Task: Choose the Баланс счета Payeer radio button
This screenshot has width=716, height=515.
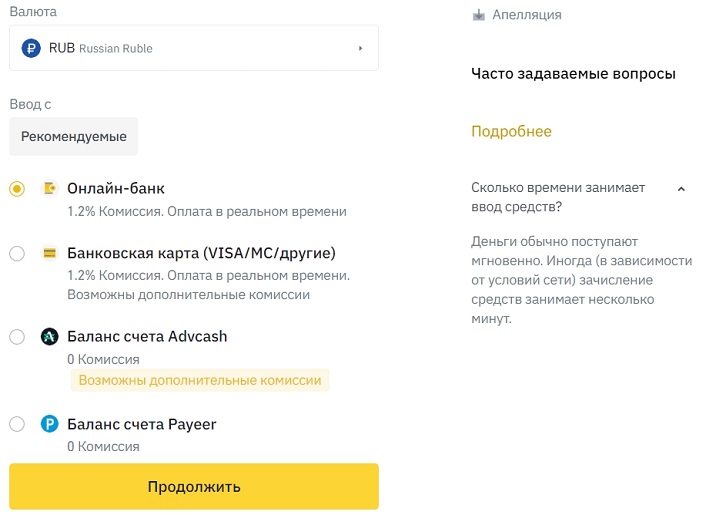Action: point(17,424)
